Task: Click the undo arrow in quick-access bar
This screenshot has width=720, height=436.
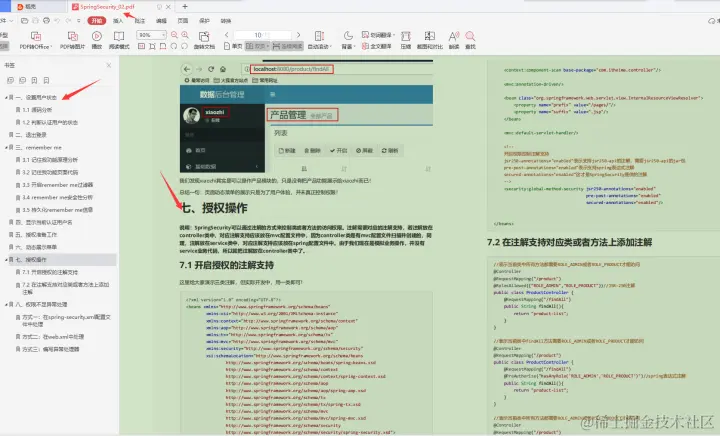Action: pos(57,21)
